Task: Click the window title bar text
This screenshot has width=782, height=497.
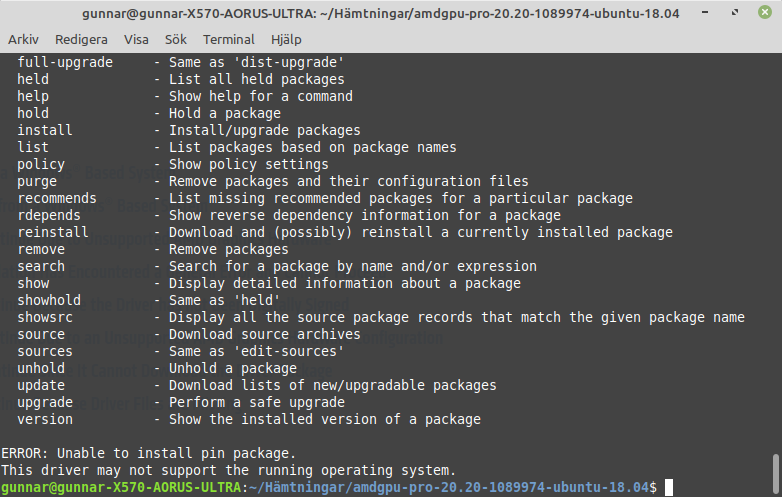Action: (x=381, y=13)
